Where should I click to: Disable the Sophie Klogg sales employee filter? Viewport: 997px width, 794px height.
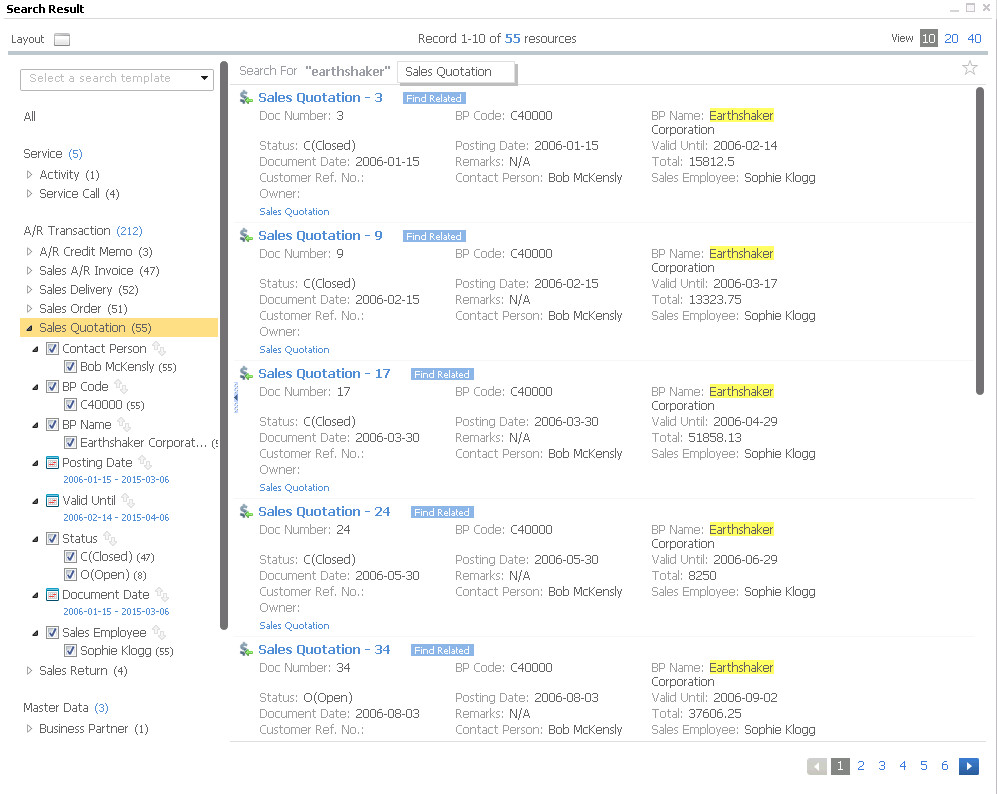70,650
